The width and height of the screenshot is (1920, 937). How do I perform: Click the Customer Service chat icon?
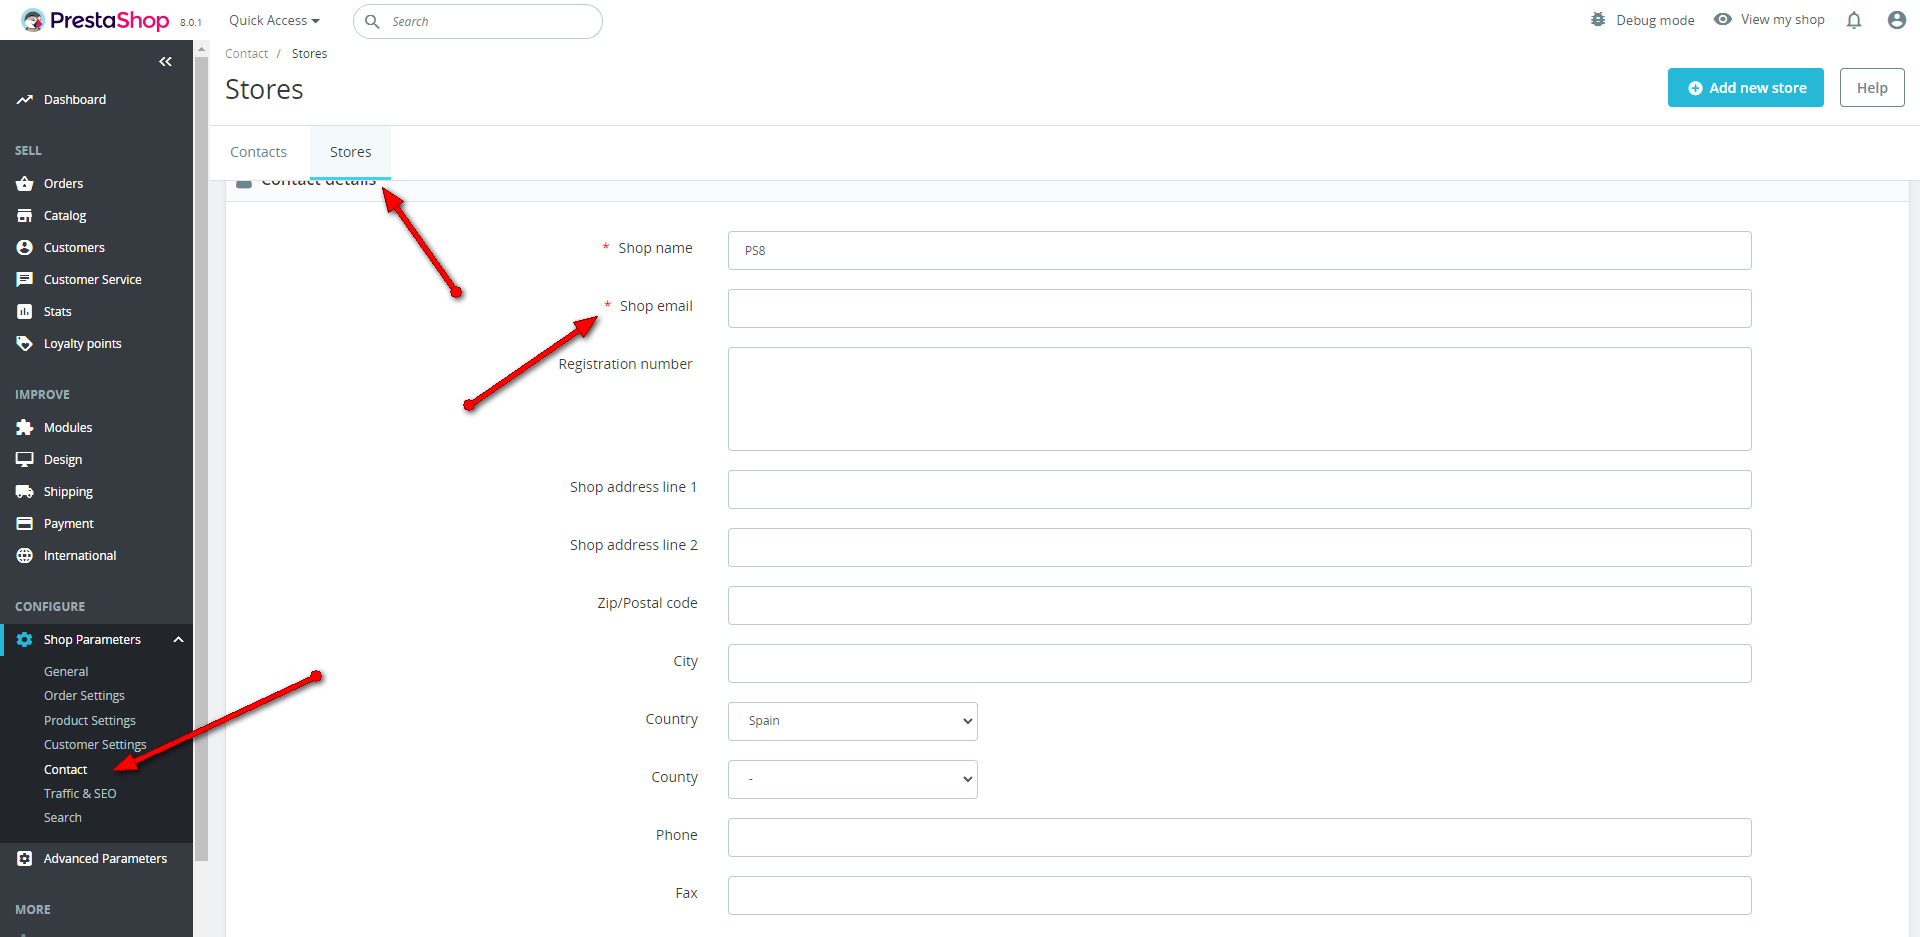25,280
